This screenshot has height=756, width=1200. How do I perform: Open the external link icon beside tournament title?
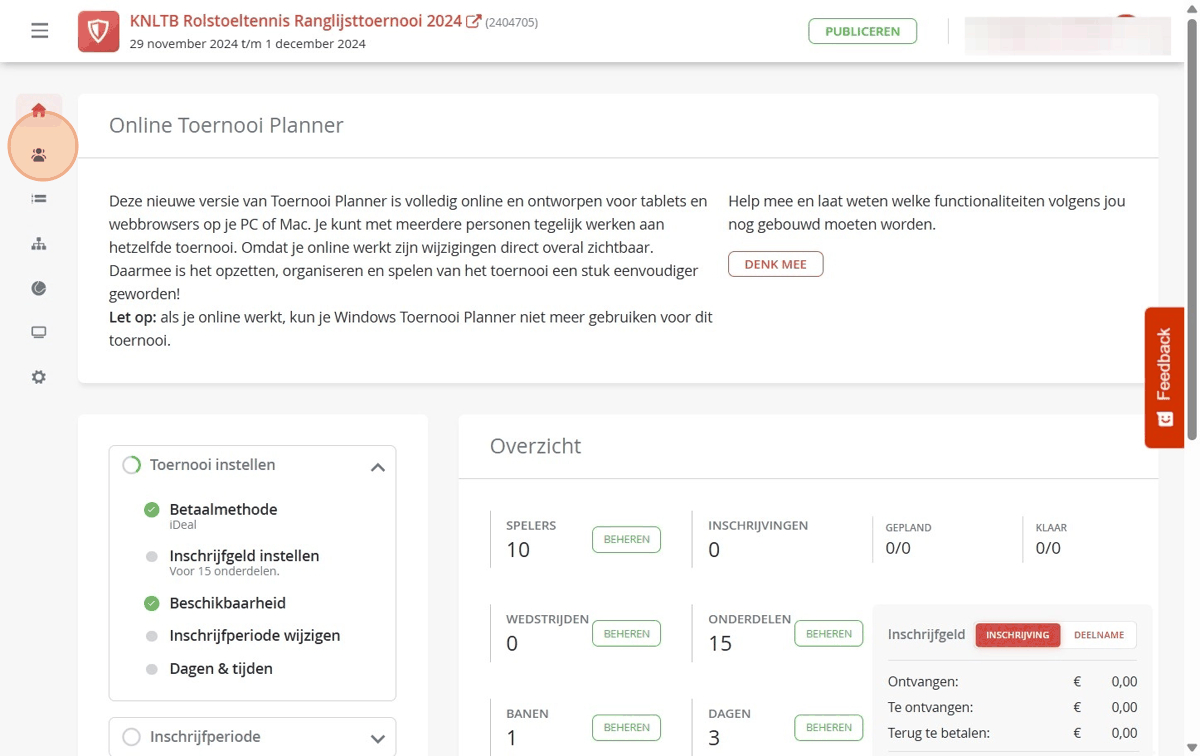point(474,21)
